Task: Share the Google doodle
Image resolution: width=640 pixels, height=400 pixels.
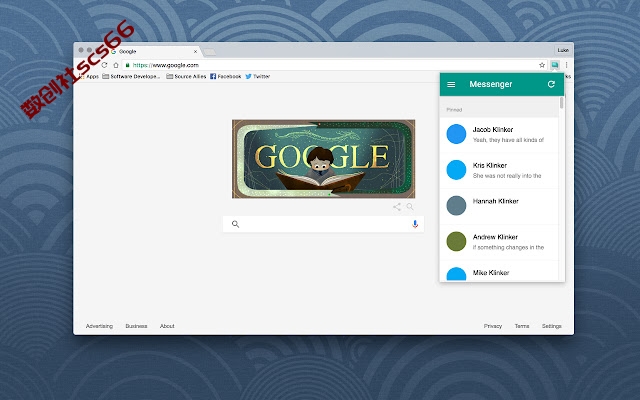Action: pos(397,207)
